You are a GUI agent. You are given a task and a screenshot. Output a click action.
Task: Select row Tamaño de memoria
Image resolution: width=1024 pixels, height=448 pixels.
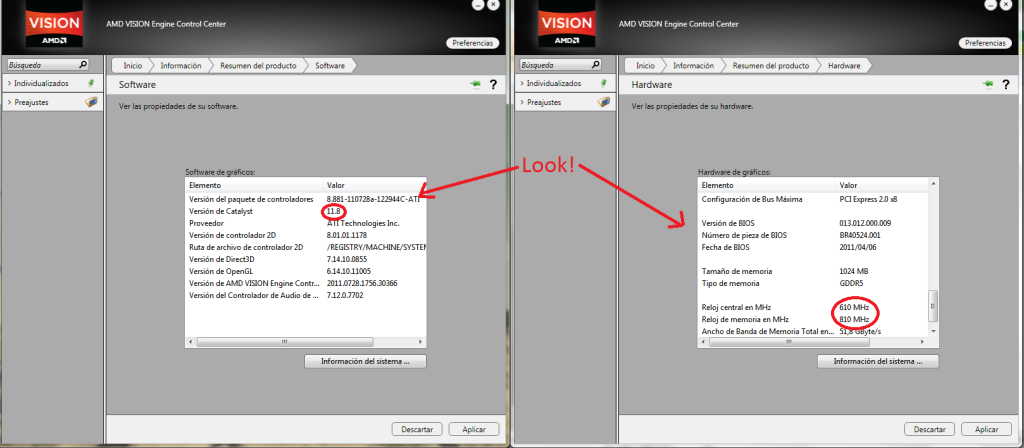point(813,271)
